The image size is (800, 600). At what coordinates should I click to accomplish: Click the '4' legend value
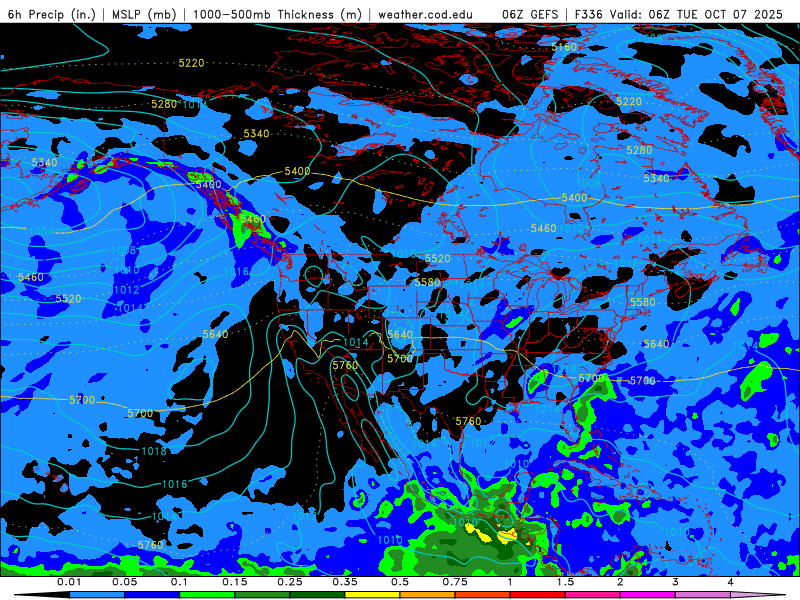pos(731,582)
